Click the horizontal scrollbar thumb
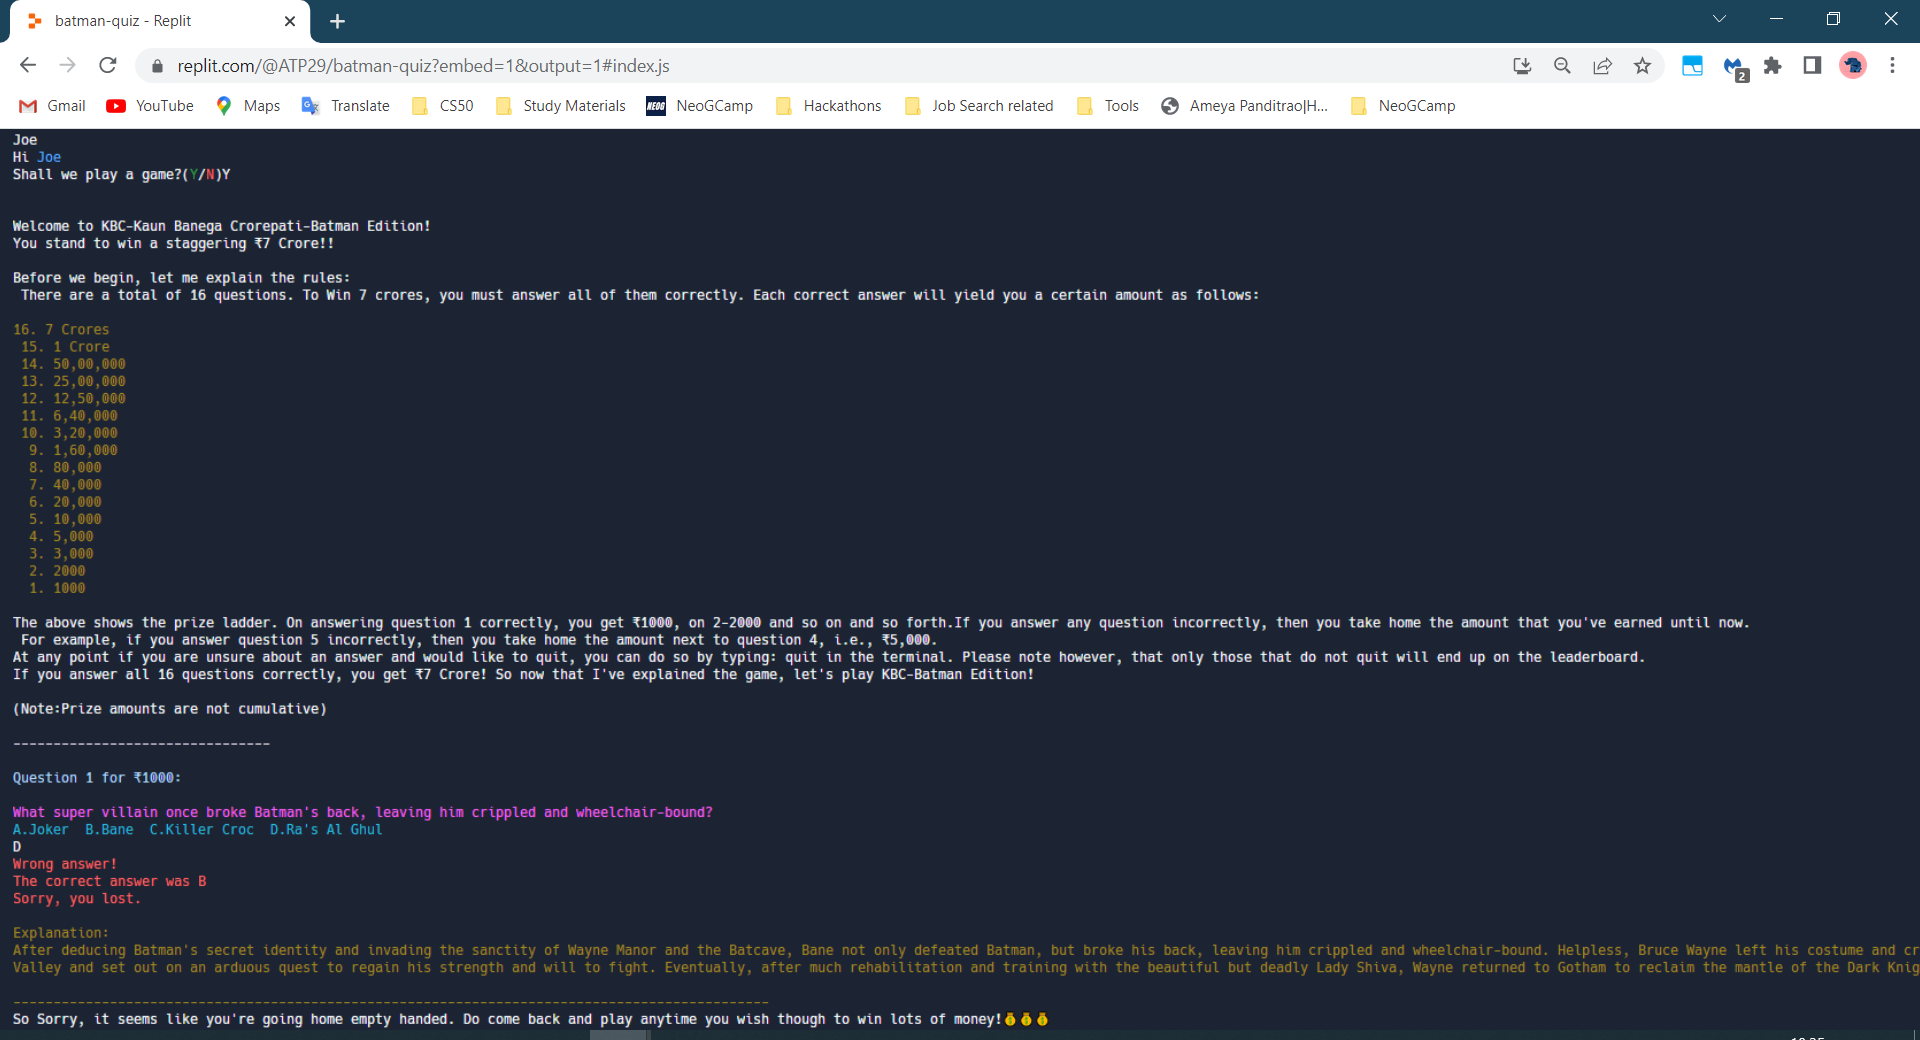The image size is (1920, 1040). [618, 1035]
